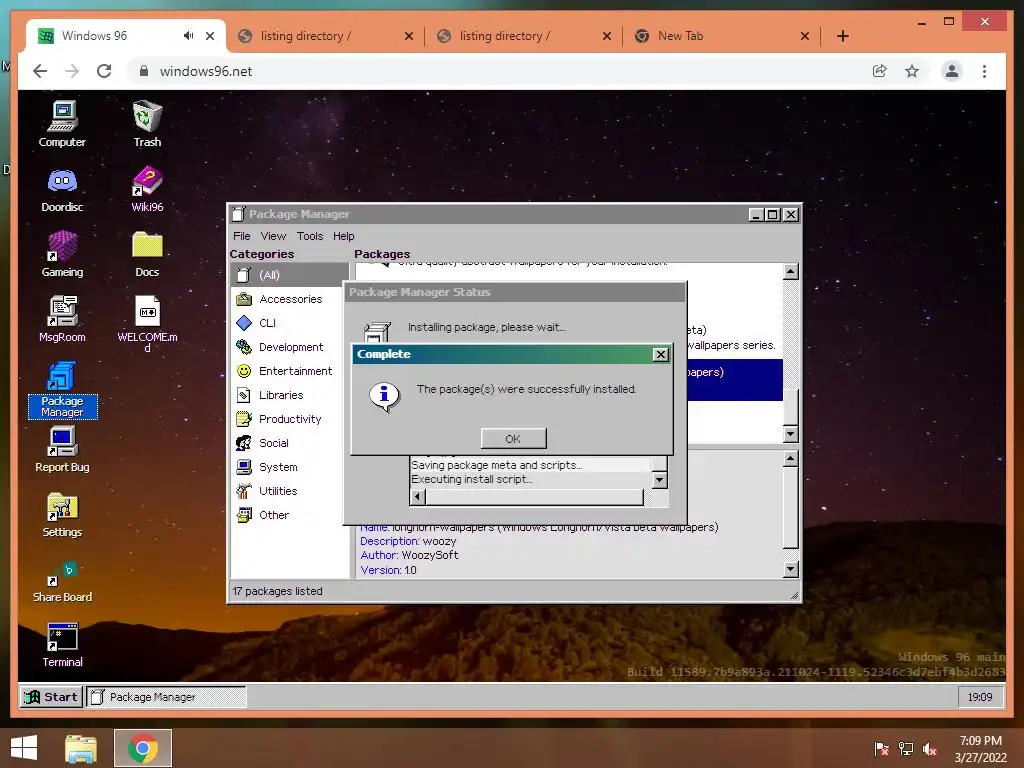This screenshot has height=768, width=1024.
Task: Select the Libraries category
Action: [289, 395]
